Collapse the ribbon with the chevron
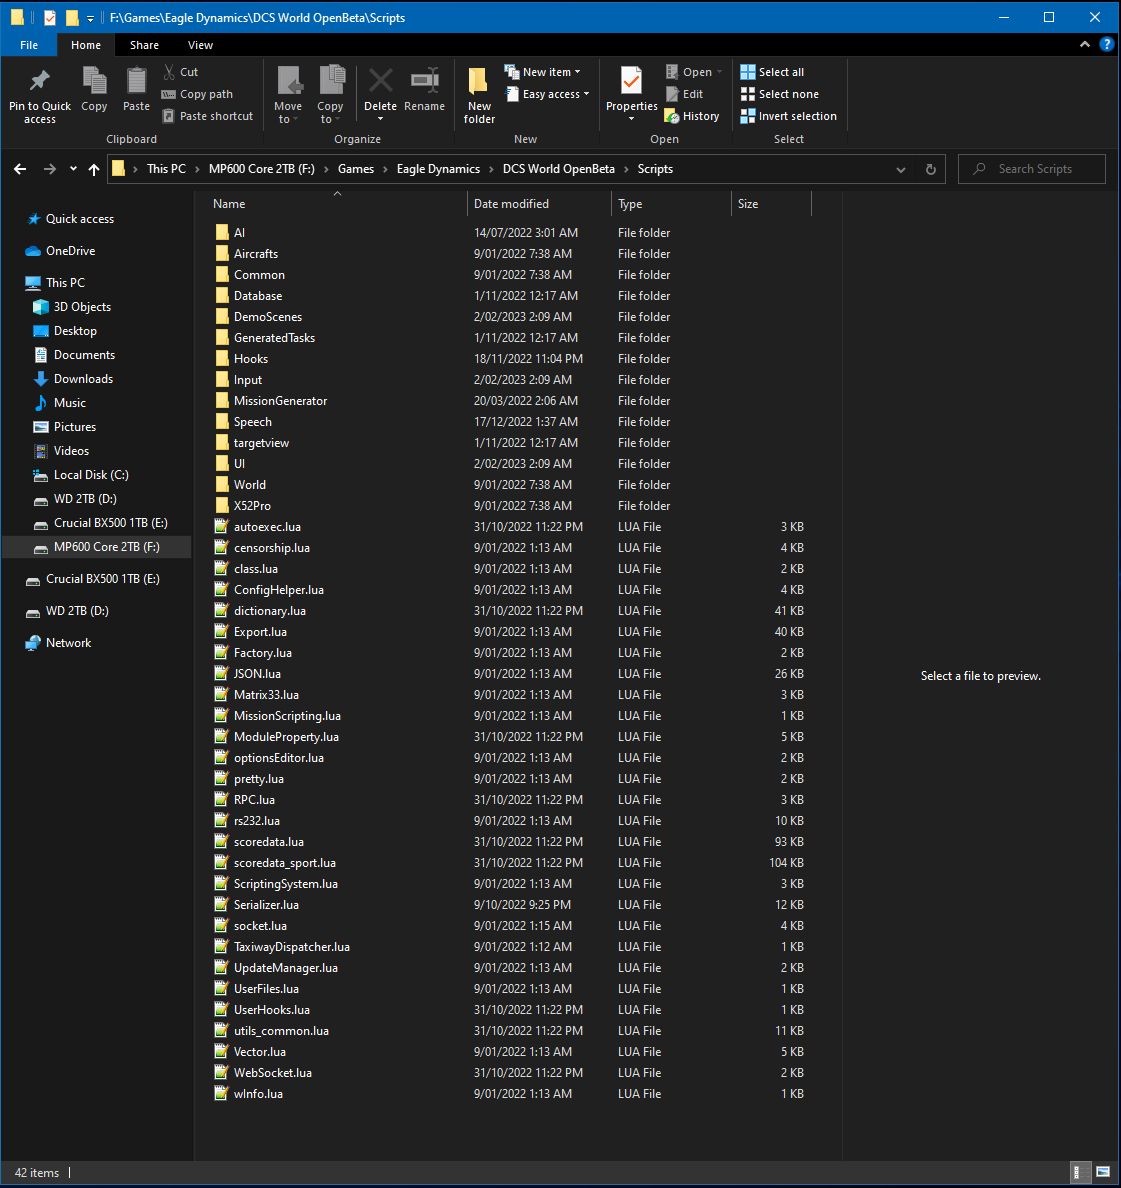1121x1188 pixels. click(x=1084, y=44)
